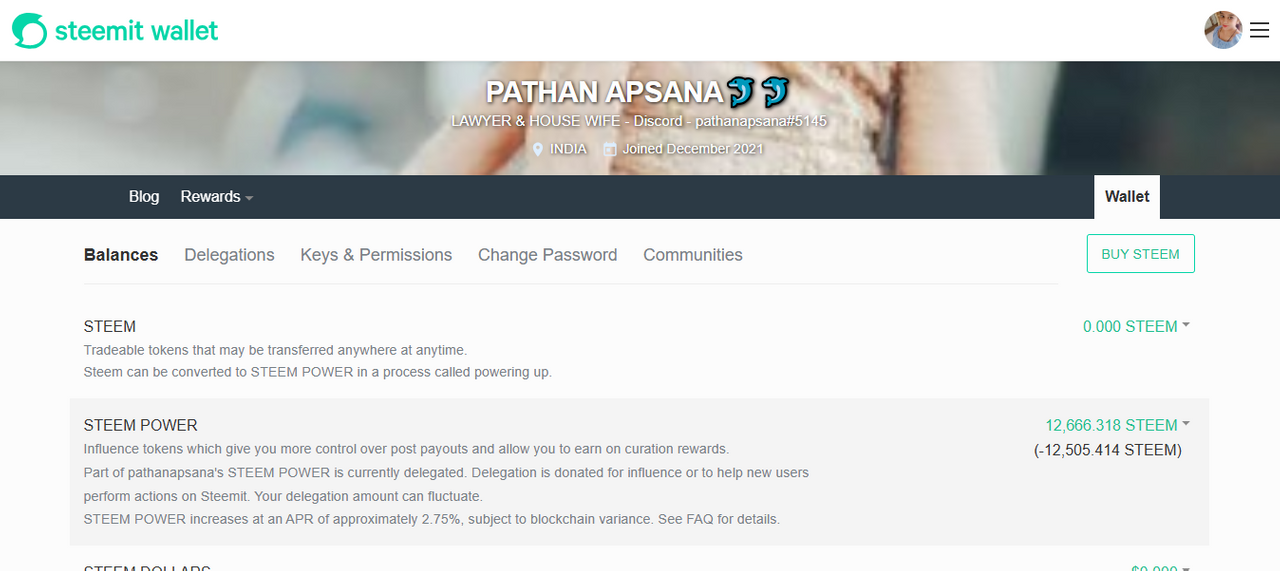Go to the Change Password section

547,255
